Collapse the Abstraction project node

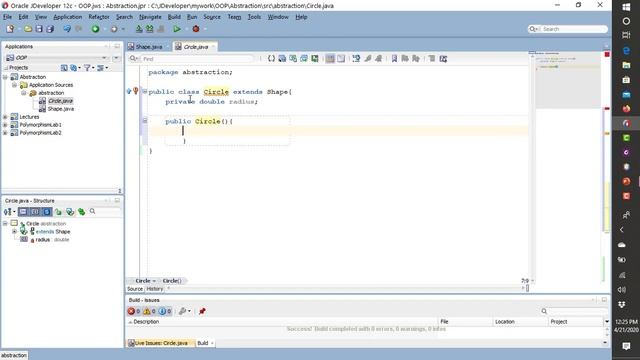coord(5,77)
